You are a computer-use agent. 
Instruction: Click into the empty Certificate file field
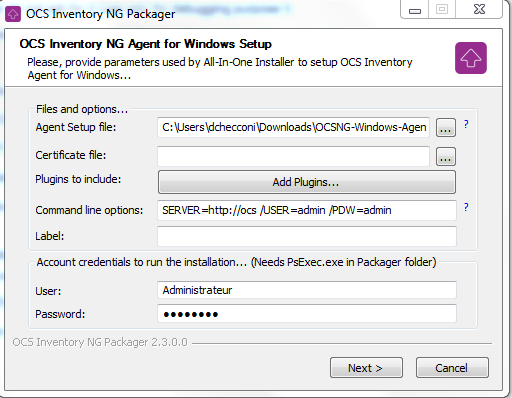tap(293, 156)
